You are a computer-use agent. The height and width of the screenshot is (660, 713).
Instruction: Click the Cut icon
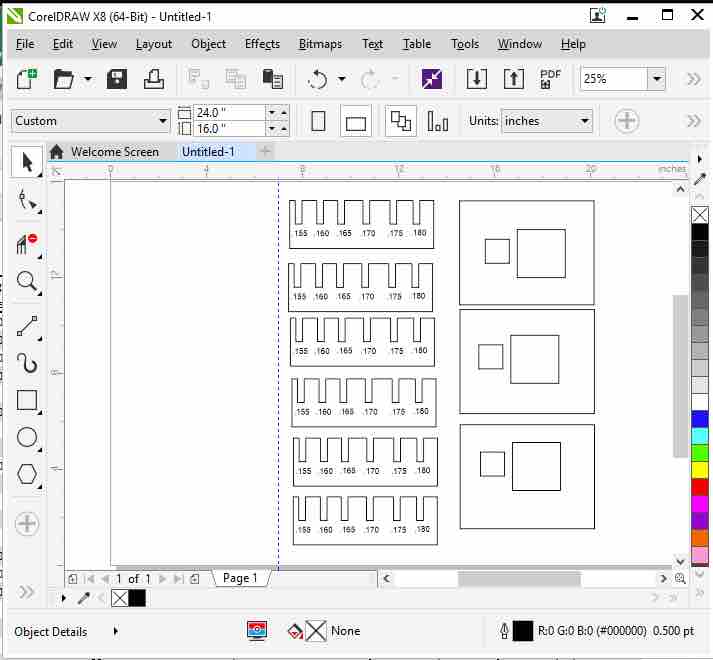point(198,79)
